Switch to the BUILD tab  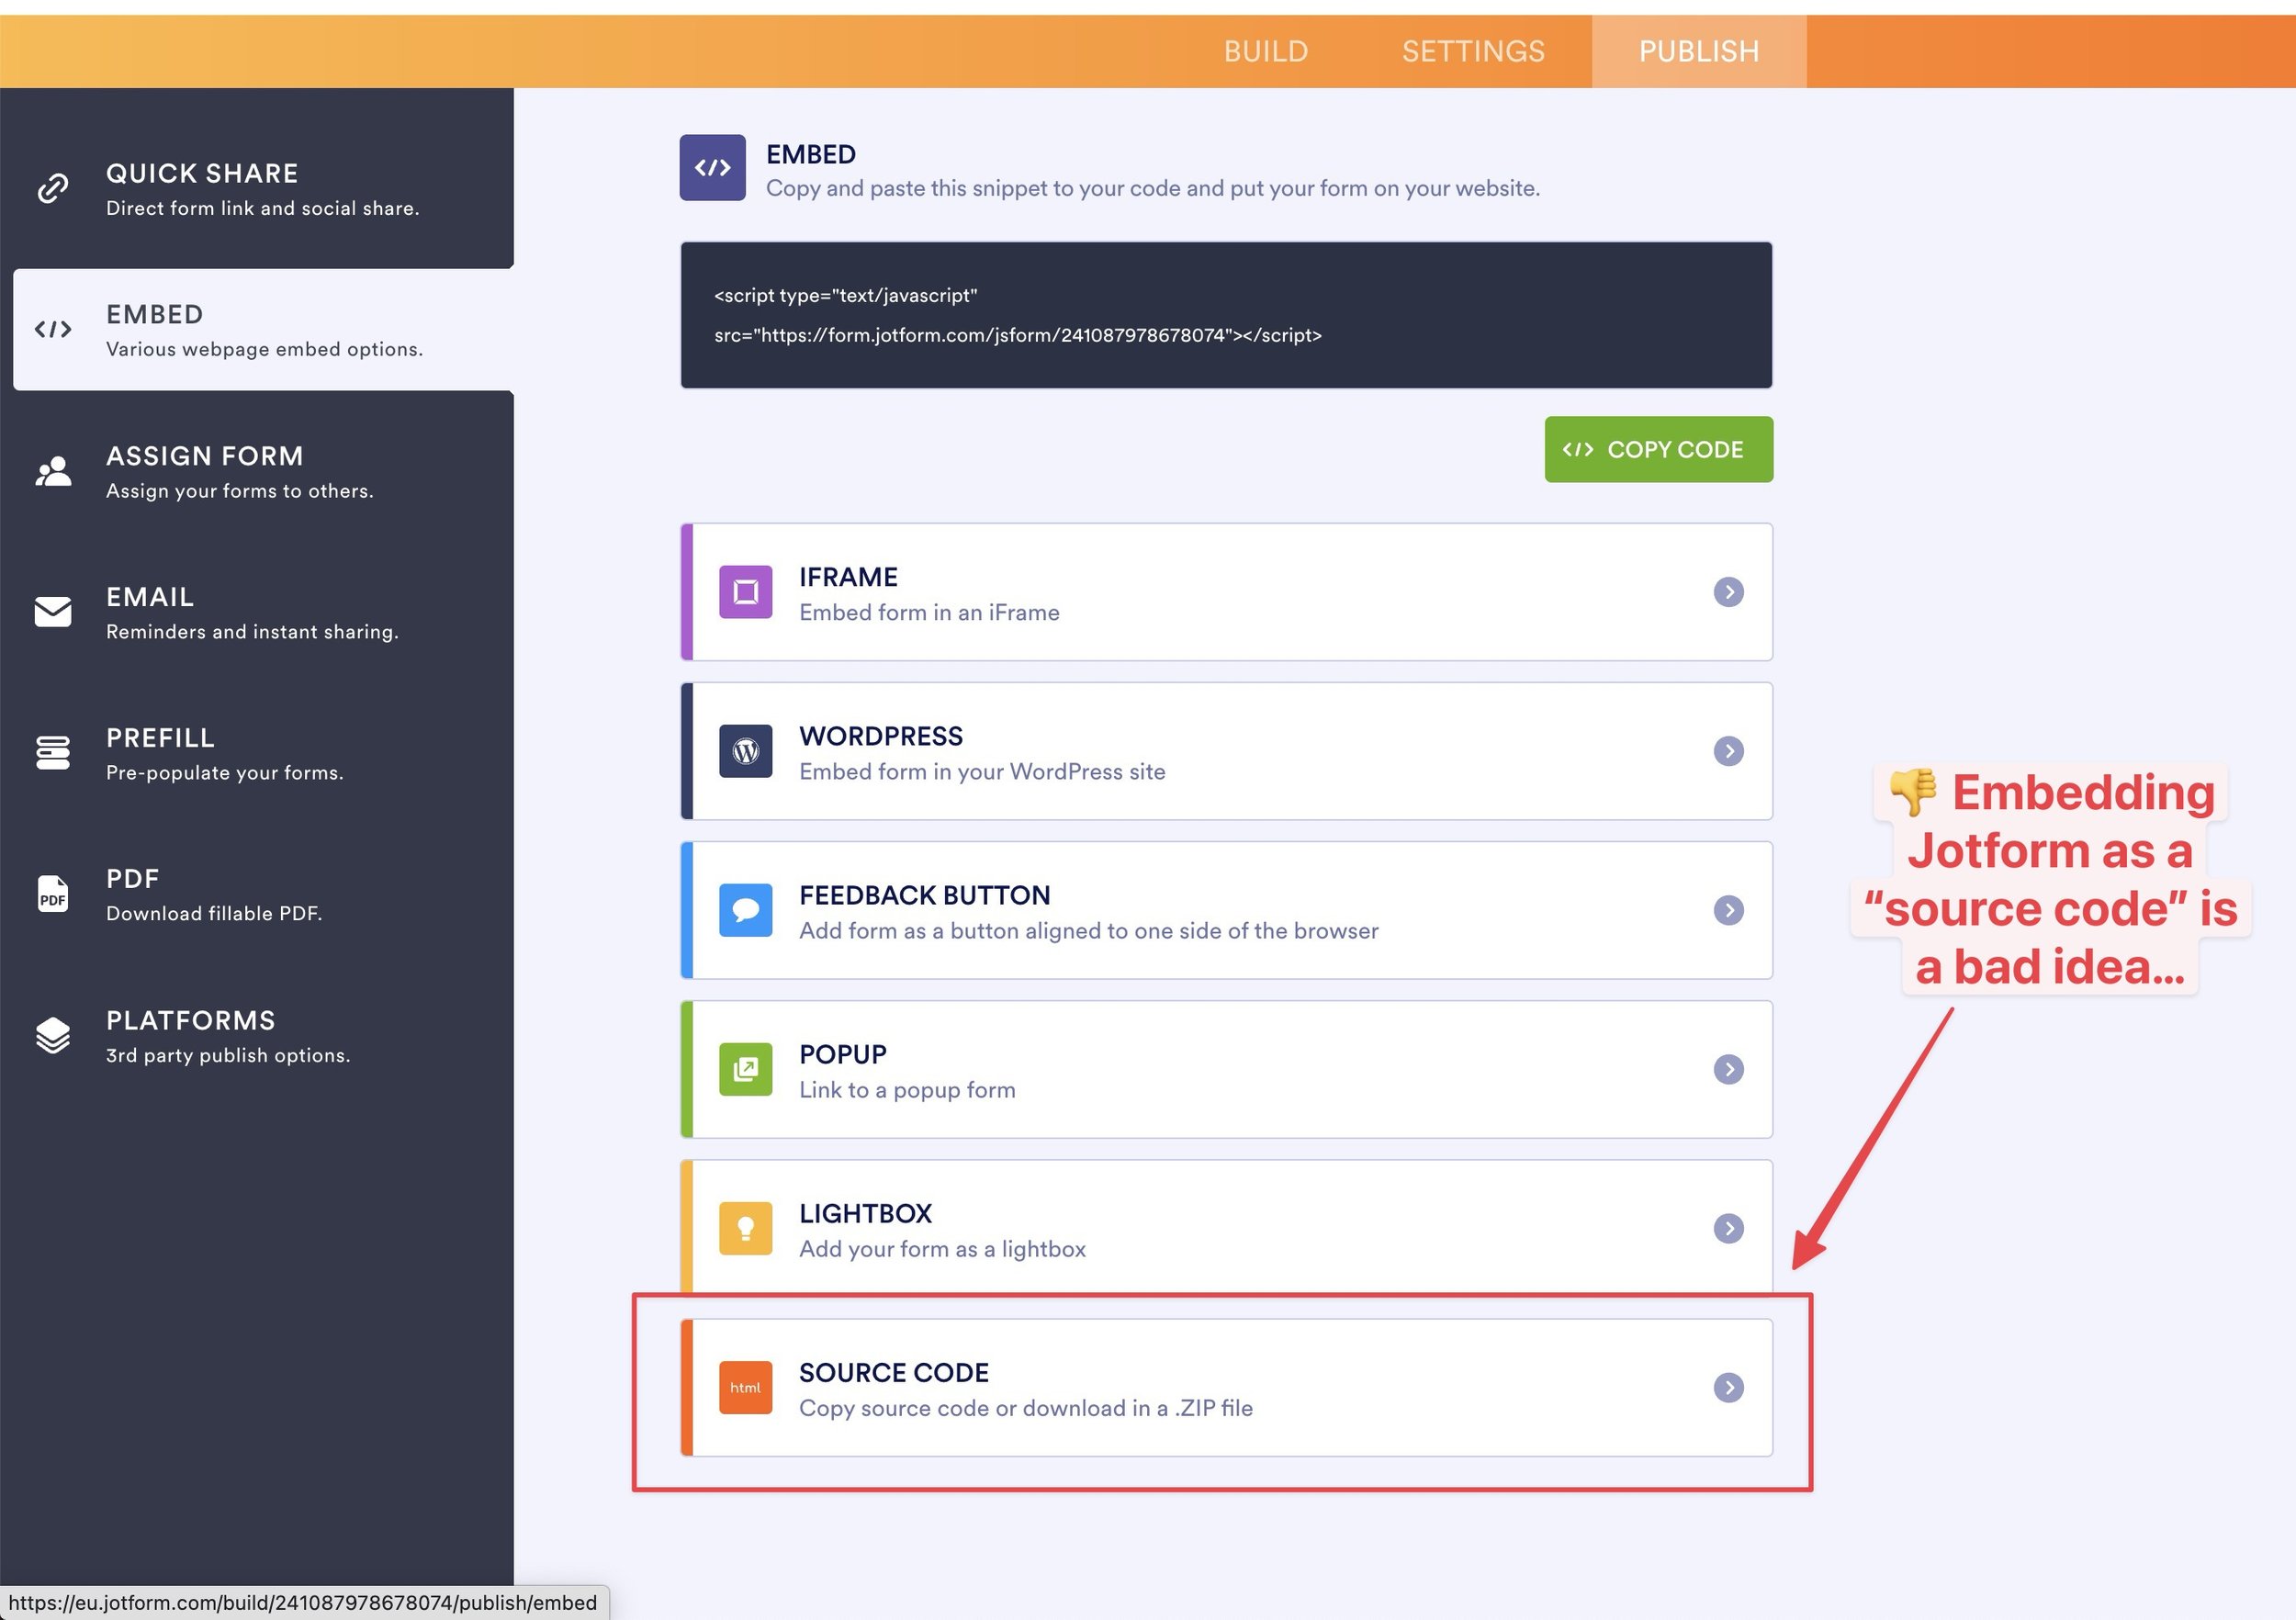click(1266, 52)
